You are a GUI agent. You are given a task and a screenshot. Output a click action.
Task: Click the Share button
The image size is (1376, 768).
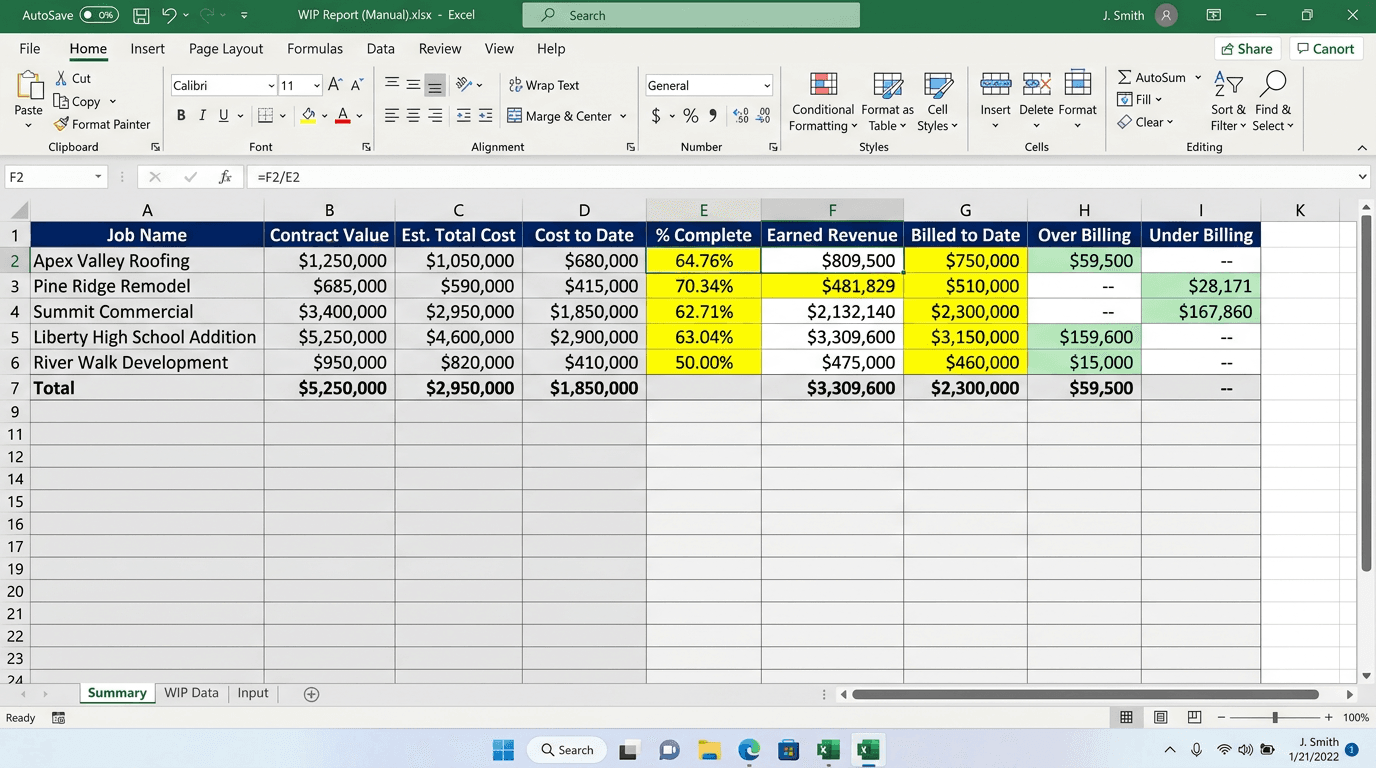pyautogui.click(x=1247, y=48)
